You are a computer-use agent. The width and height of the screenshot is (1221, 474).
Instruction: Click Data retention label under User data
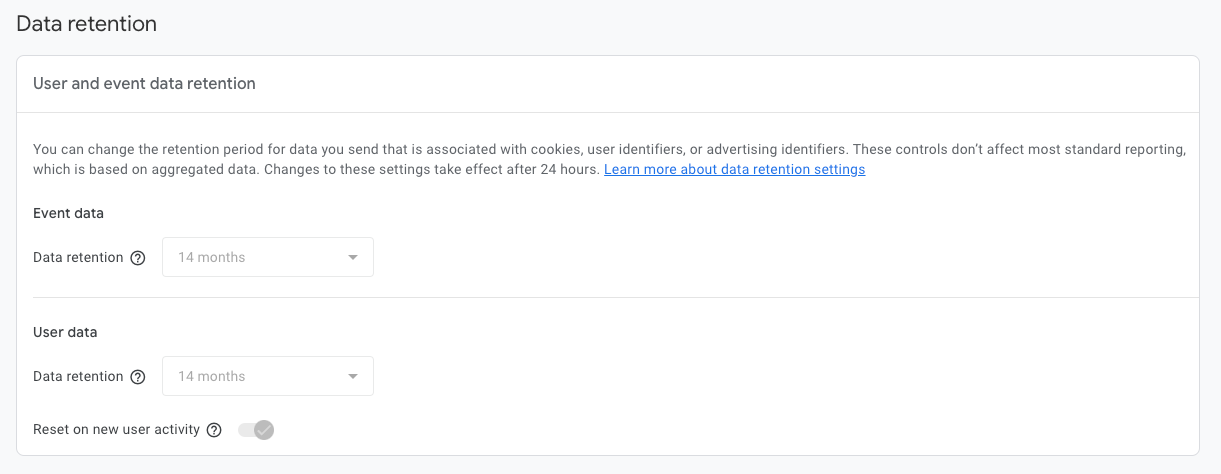point(78,376)
